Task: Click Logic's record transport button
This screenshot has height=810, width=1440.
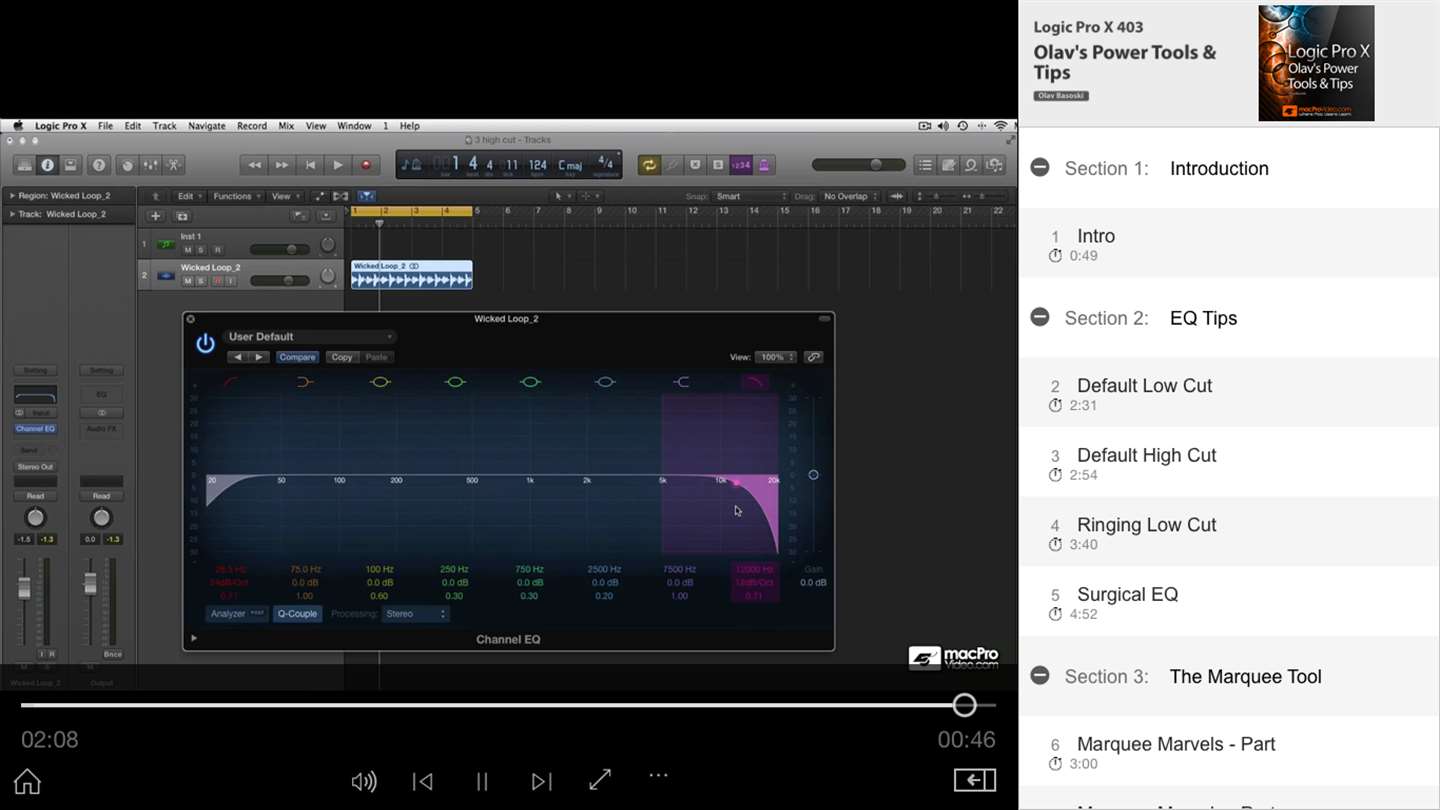Action: 366,165
